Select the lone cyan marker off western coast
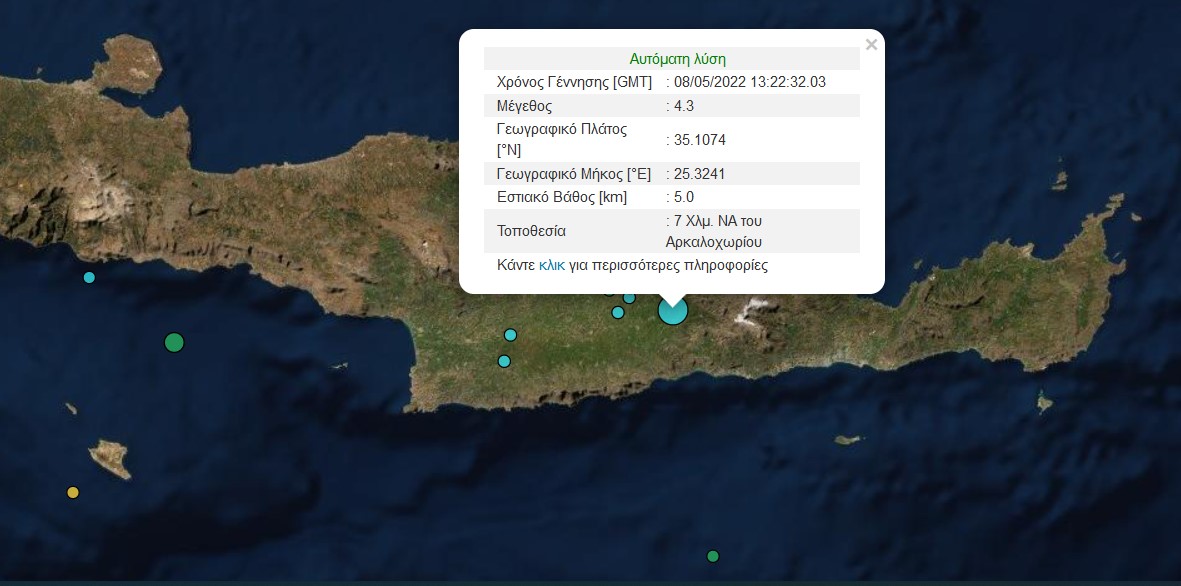The image size is (1181, 586). pos(89,277)
